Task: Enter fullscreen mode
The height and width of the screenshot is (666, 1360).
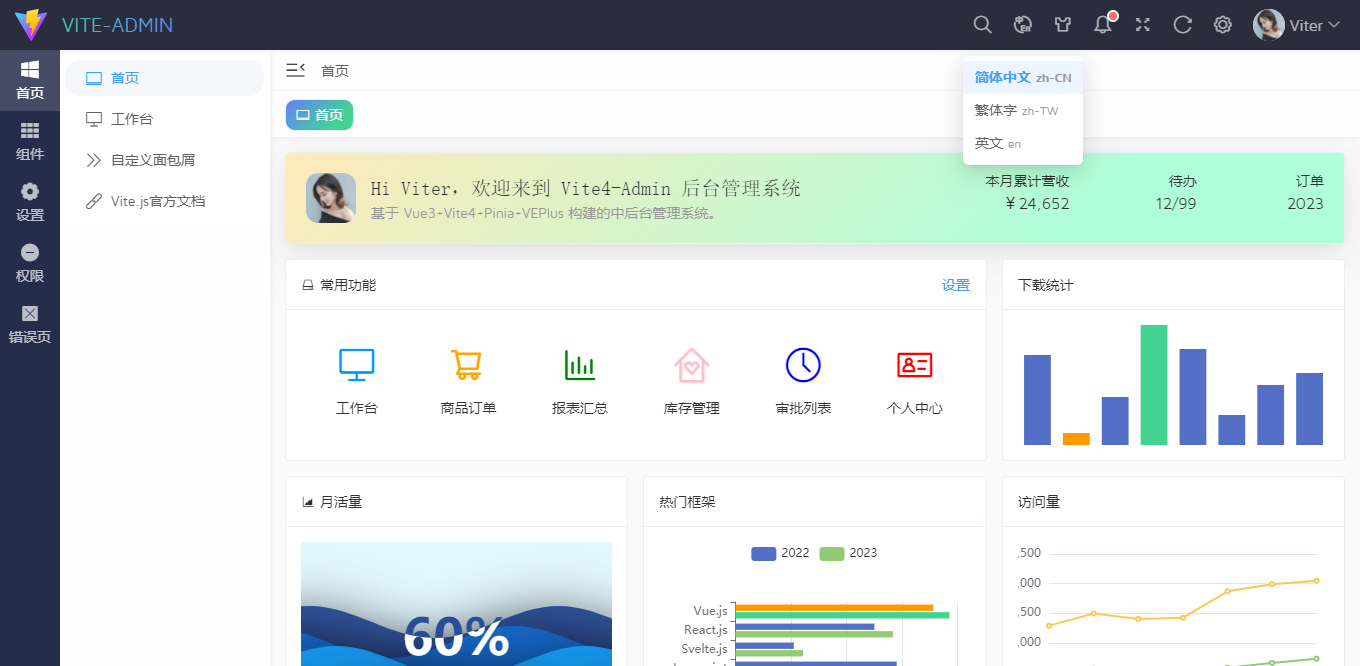Action: pyautogui.click(x=1142, y=24)
